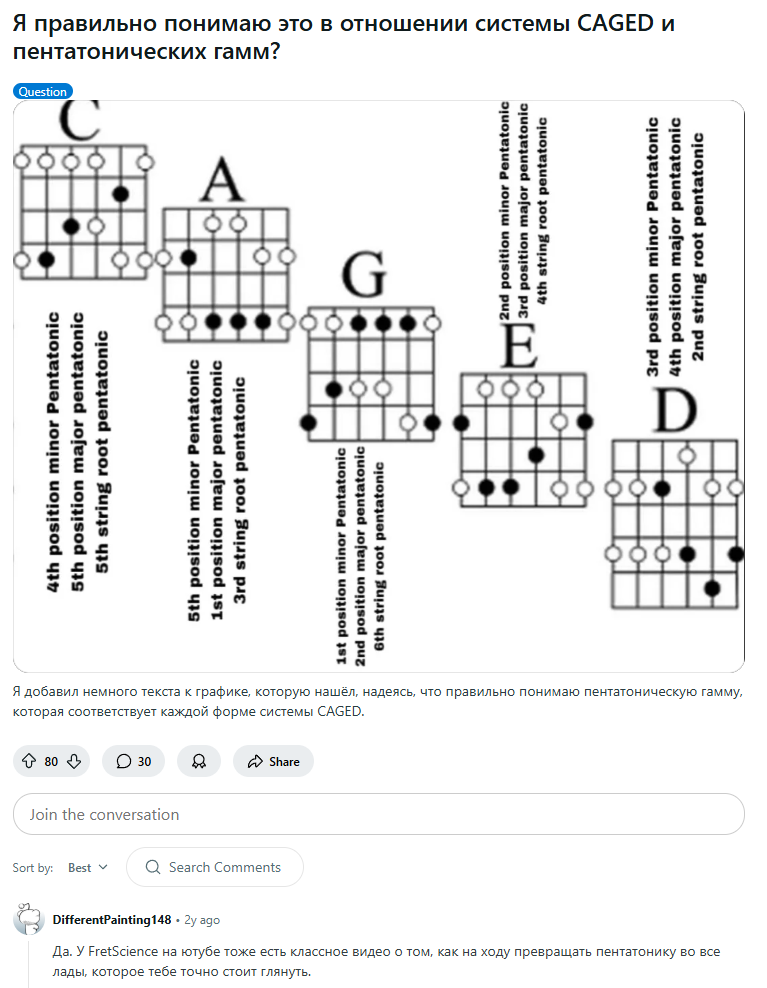
Task: Collapse the comment thread line
Action: 28,963
